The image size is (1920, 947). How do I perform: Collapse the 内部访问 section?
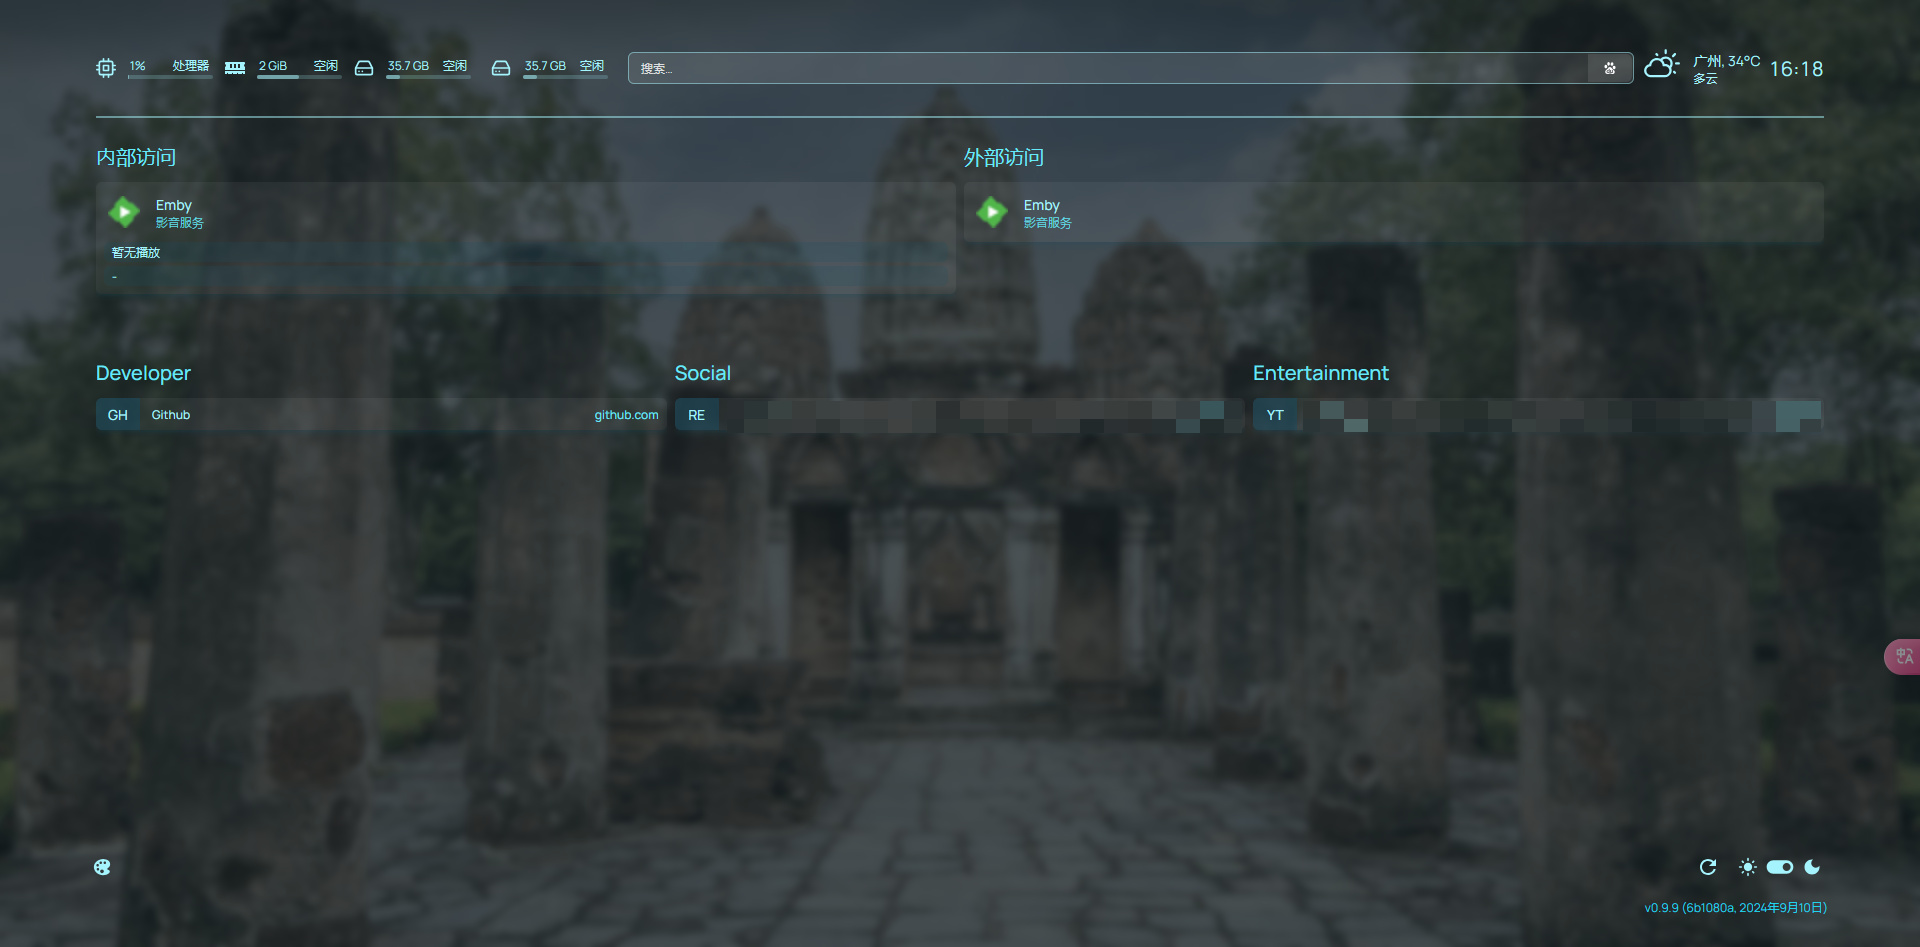tap(136, 157)
